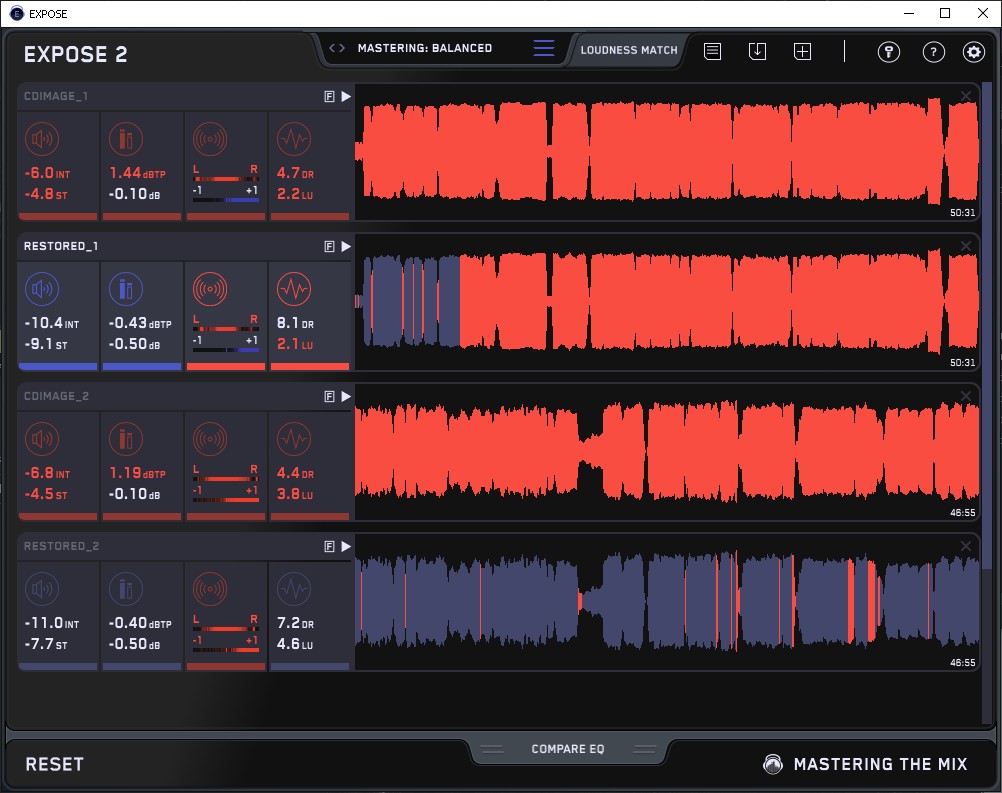
Task: Click the peaks icon for CDIMAGE_2
Action: pos(126,439)
